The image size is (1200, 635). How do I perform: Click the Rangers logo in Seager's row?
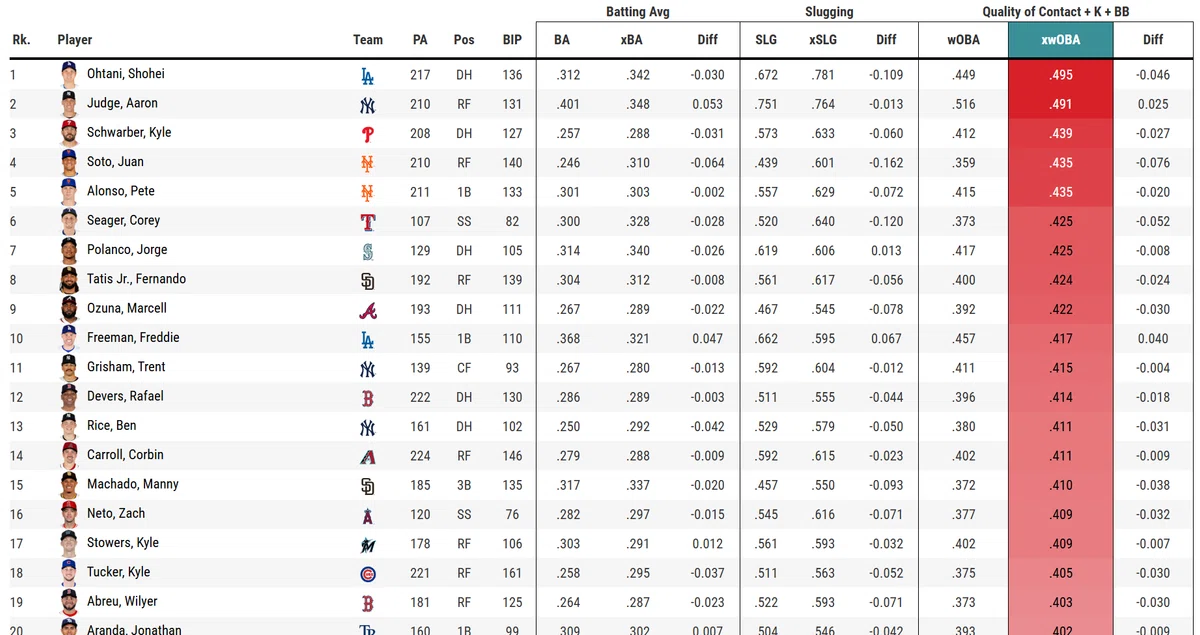coord(367,222)
